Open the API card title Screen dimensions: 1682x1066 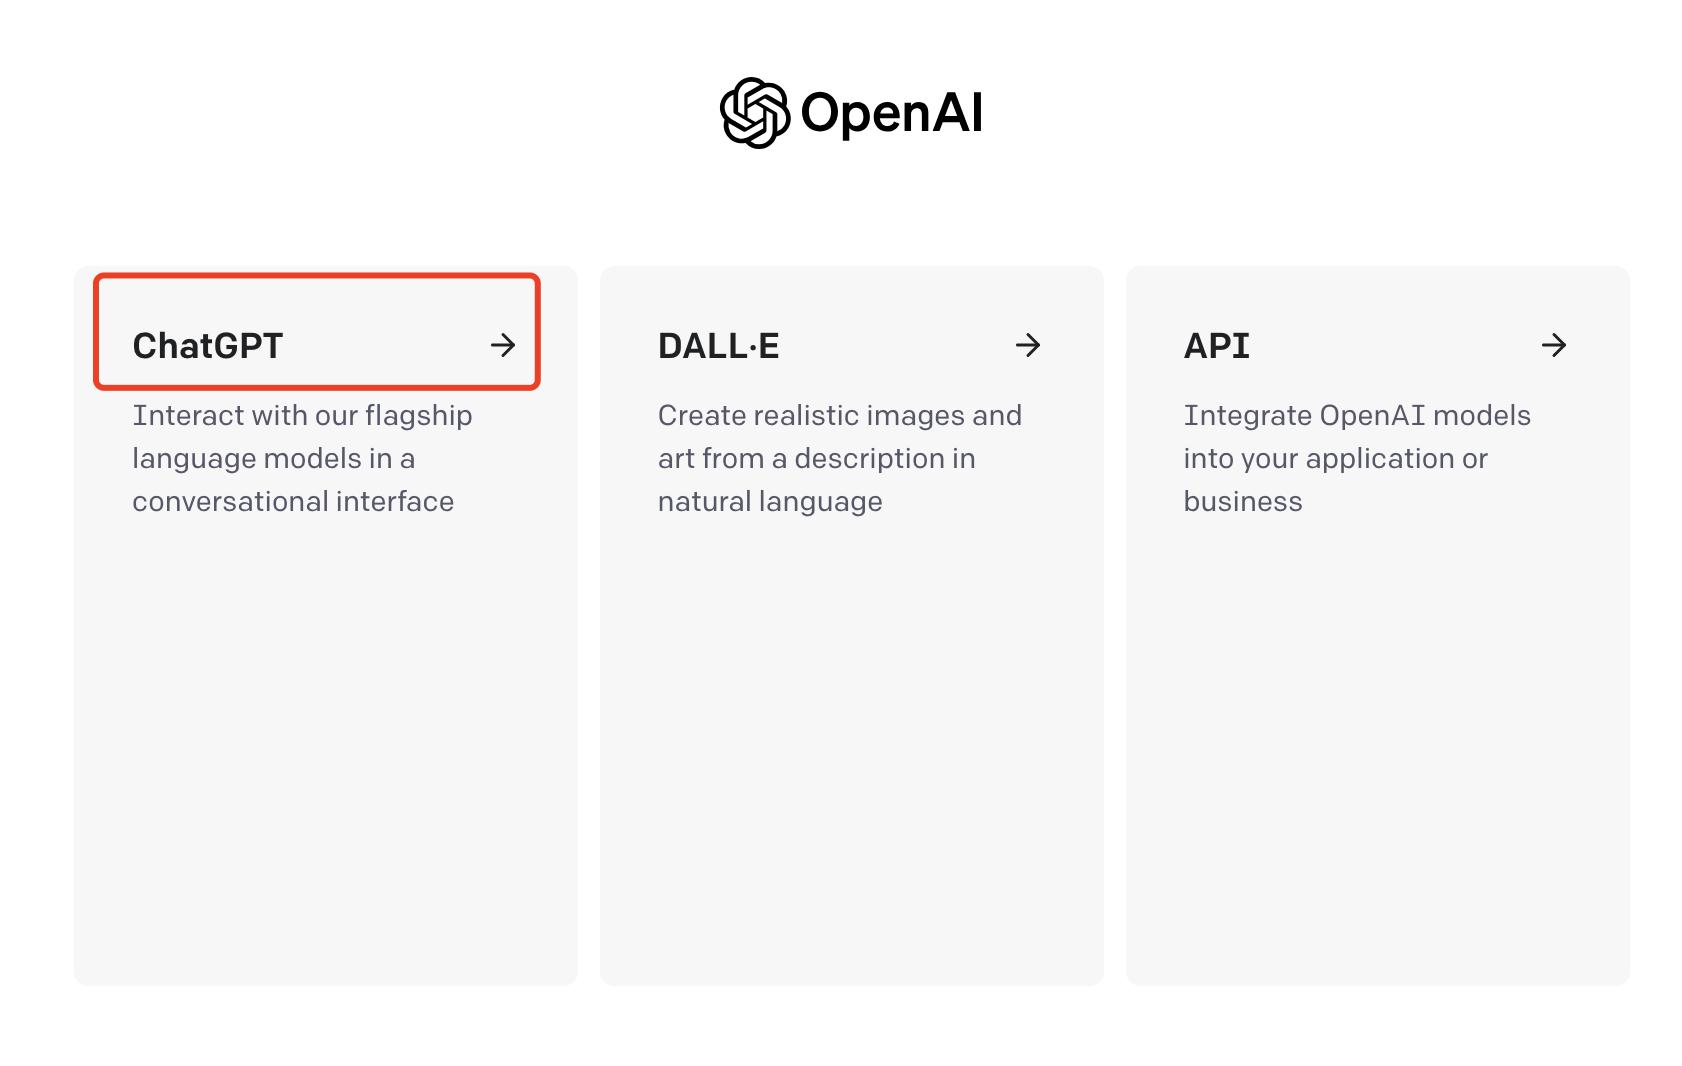coord(1216,346)
